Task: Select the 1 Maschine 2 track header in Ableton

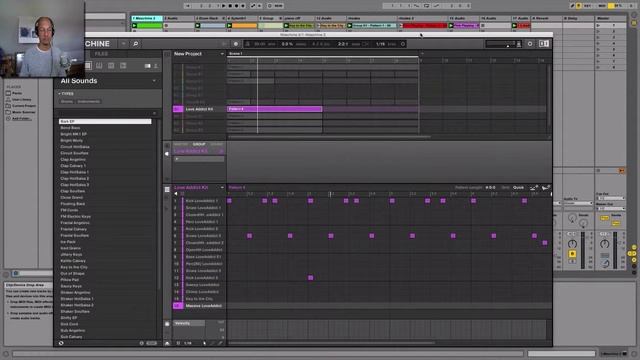Action: pyautogui.click(x=147, y=18)
